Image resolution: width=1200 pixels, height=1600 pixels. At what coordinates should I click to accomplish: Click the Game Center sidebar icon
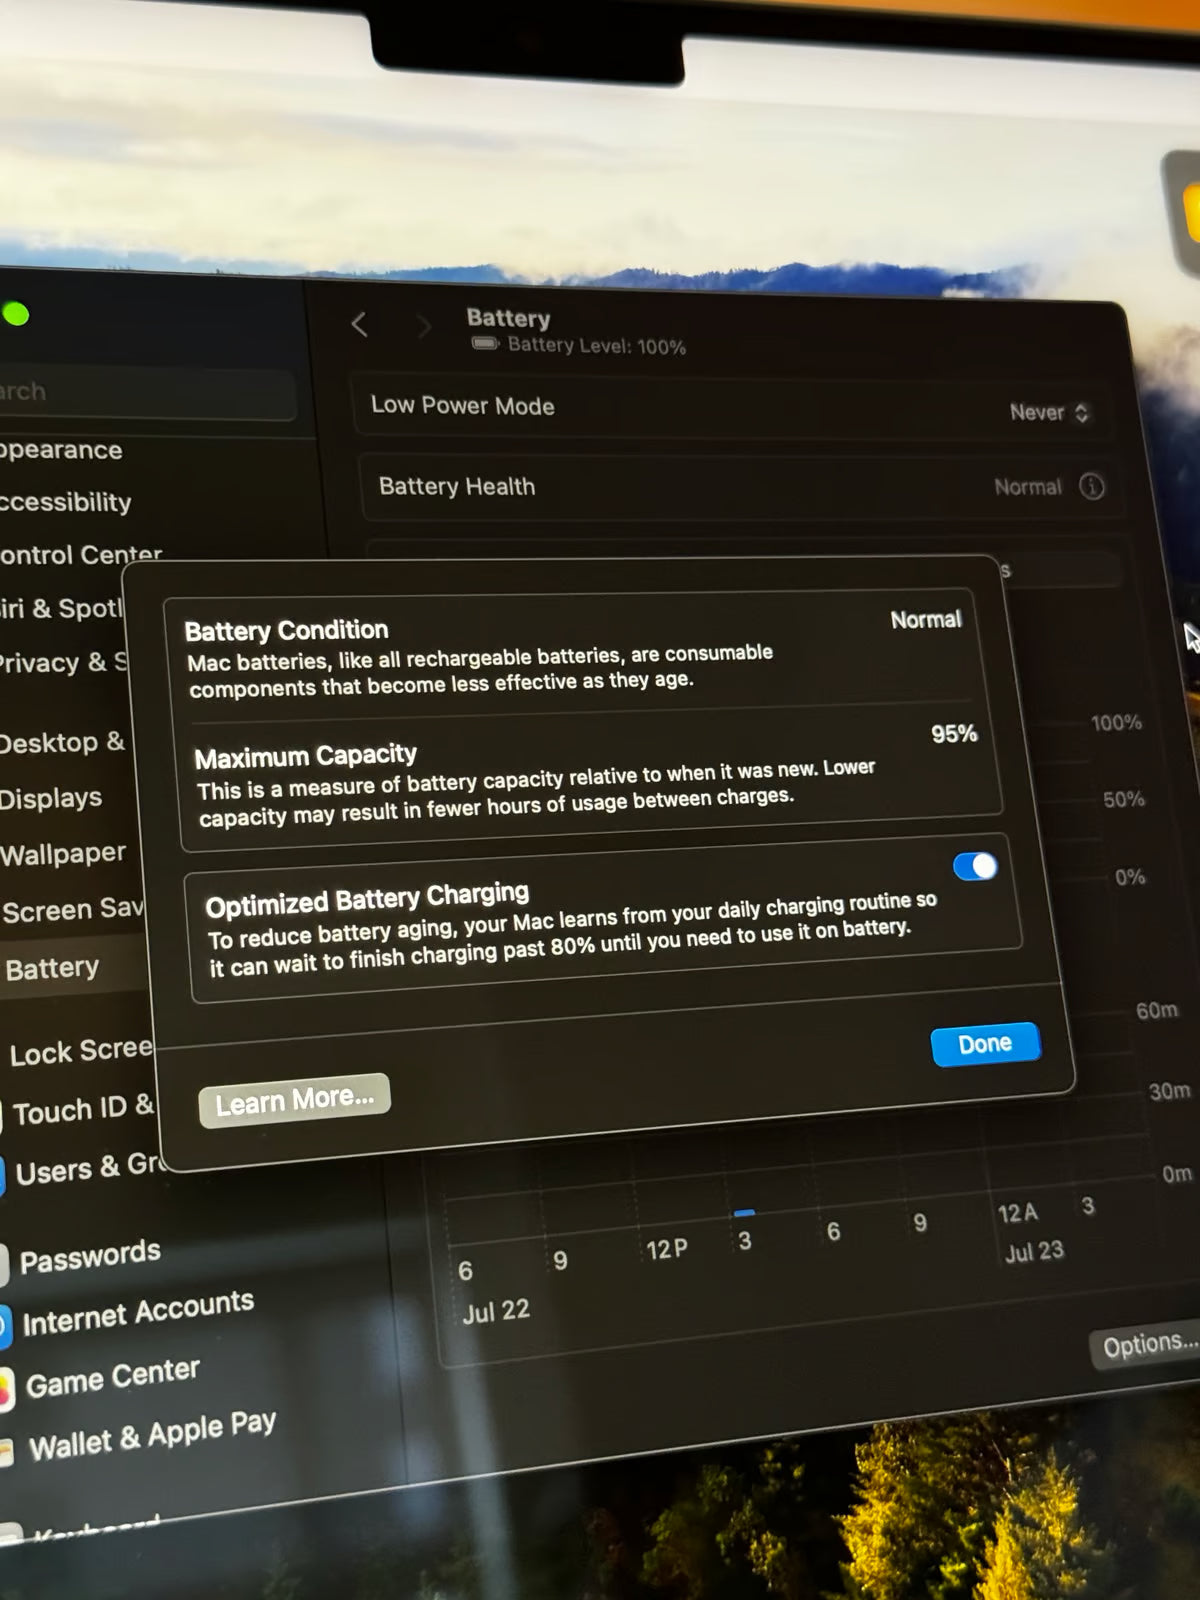5,1388
